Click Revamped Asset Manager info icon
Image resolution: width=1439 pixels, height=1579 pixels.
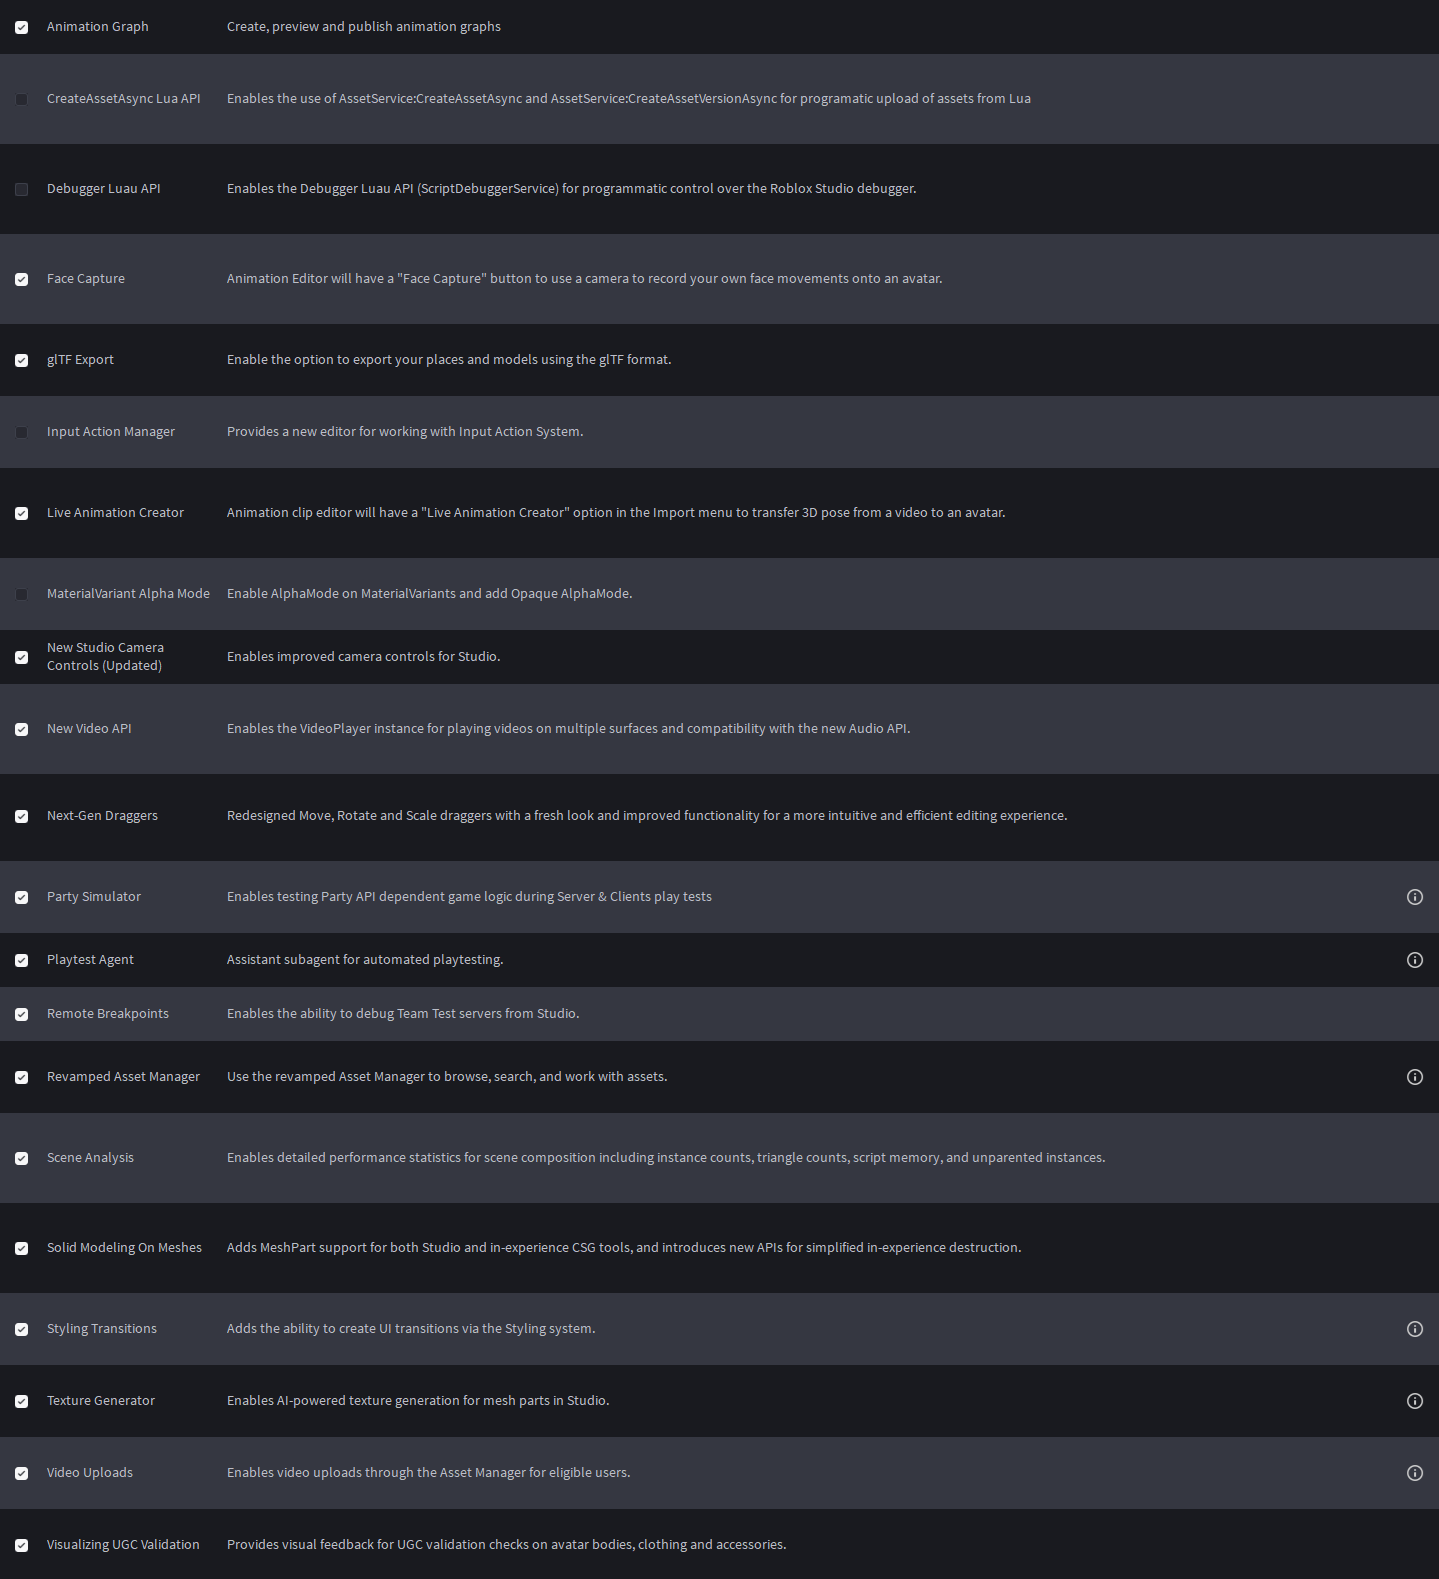pyautogui.click(x=1414, y=1077)
